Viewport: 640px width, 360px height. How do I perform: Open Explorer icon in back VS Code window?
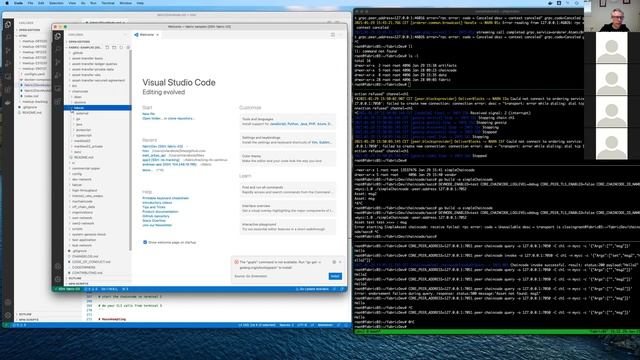(8, 24)
